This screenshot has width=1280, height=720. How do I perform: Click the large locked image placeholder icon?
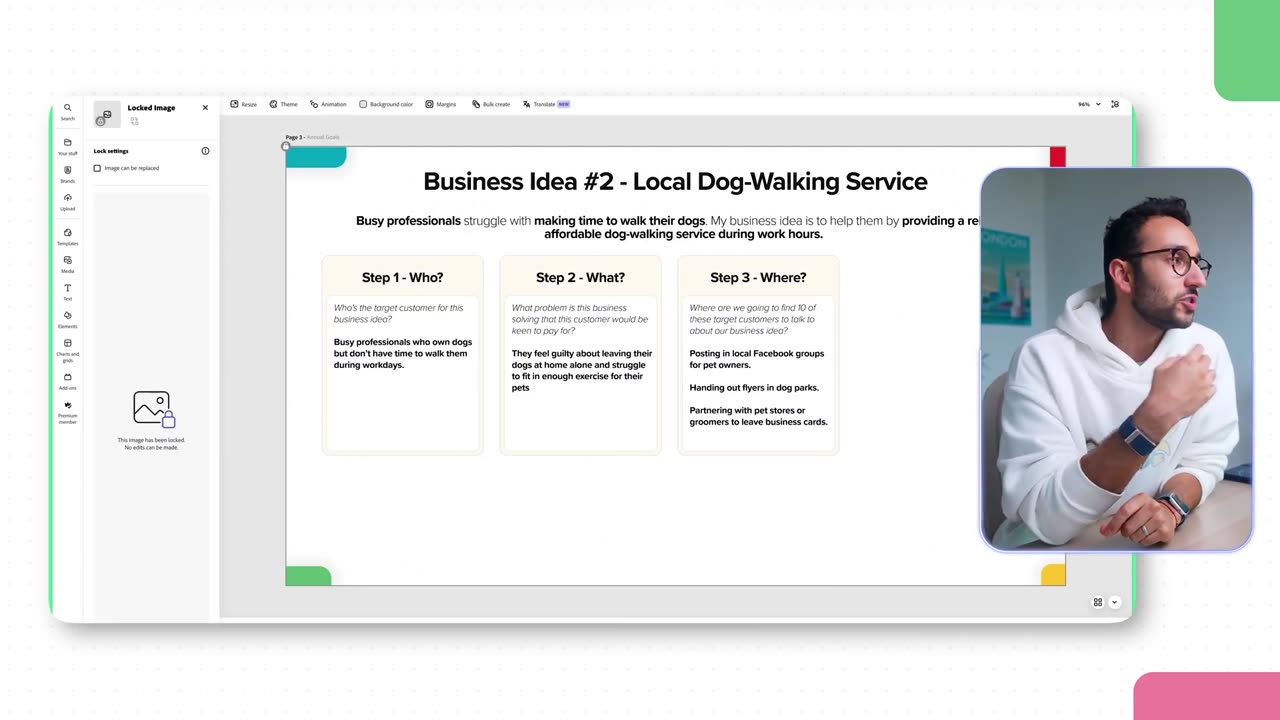[x=154, y=409]
